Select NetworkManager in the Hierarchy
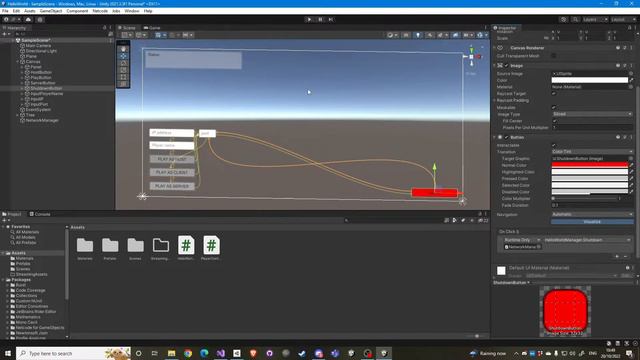The image size is (640, 360). (x=42, y=120)
